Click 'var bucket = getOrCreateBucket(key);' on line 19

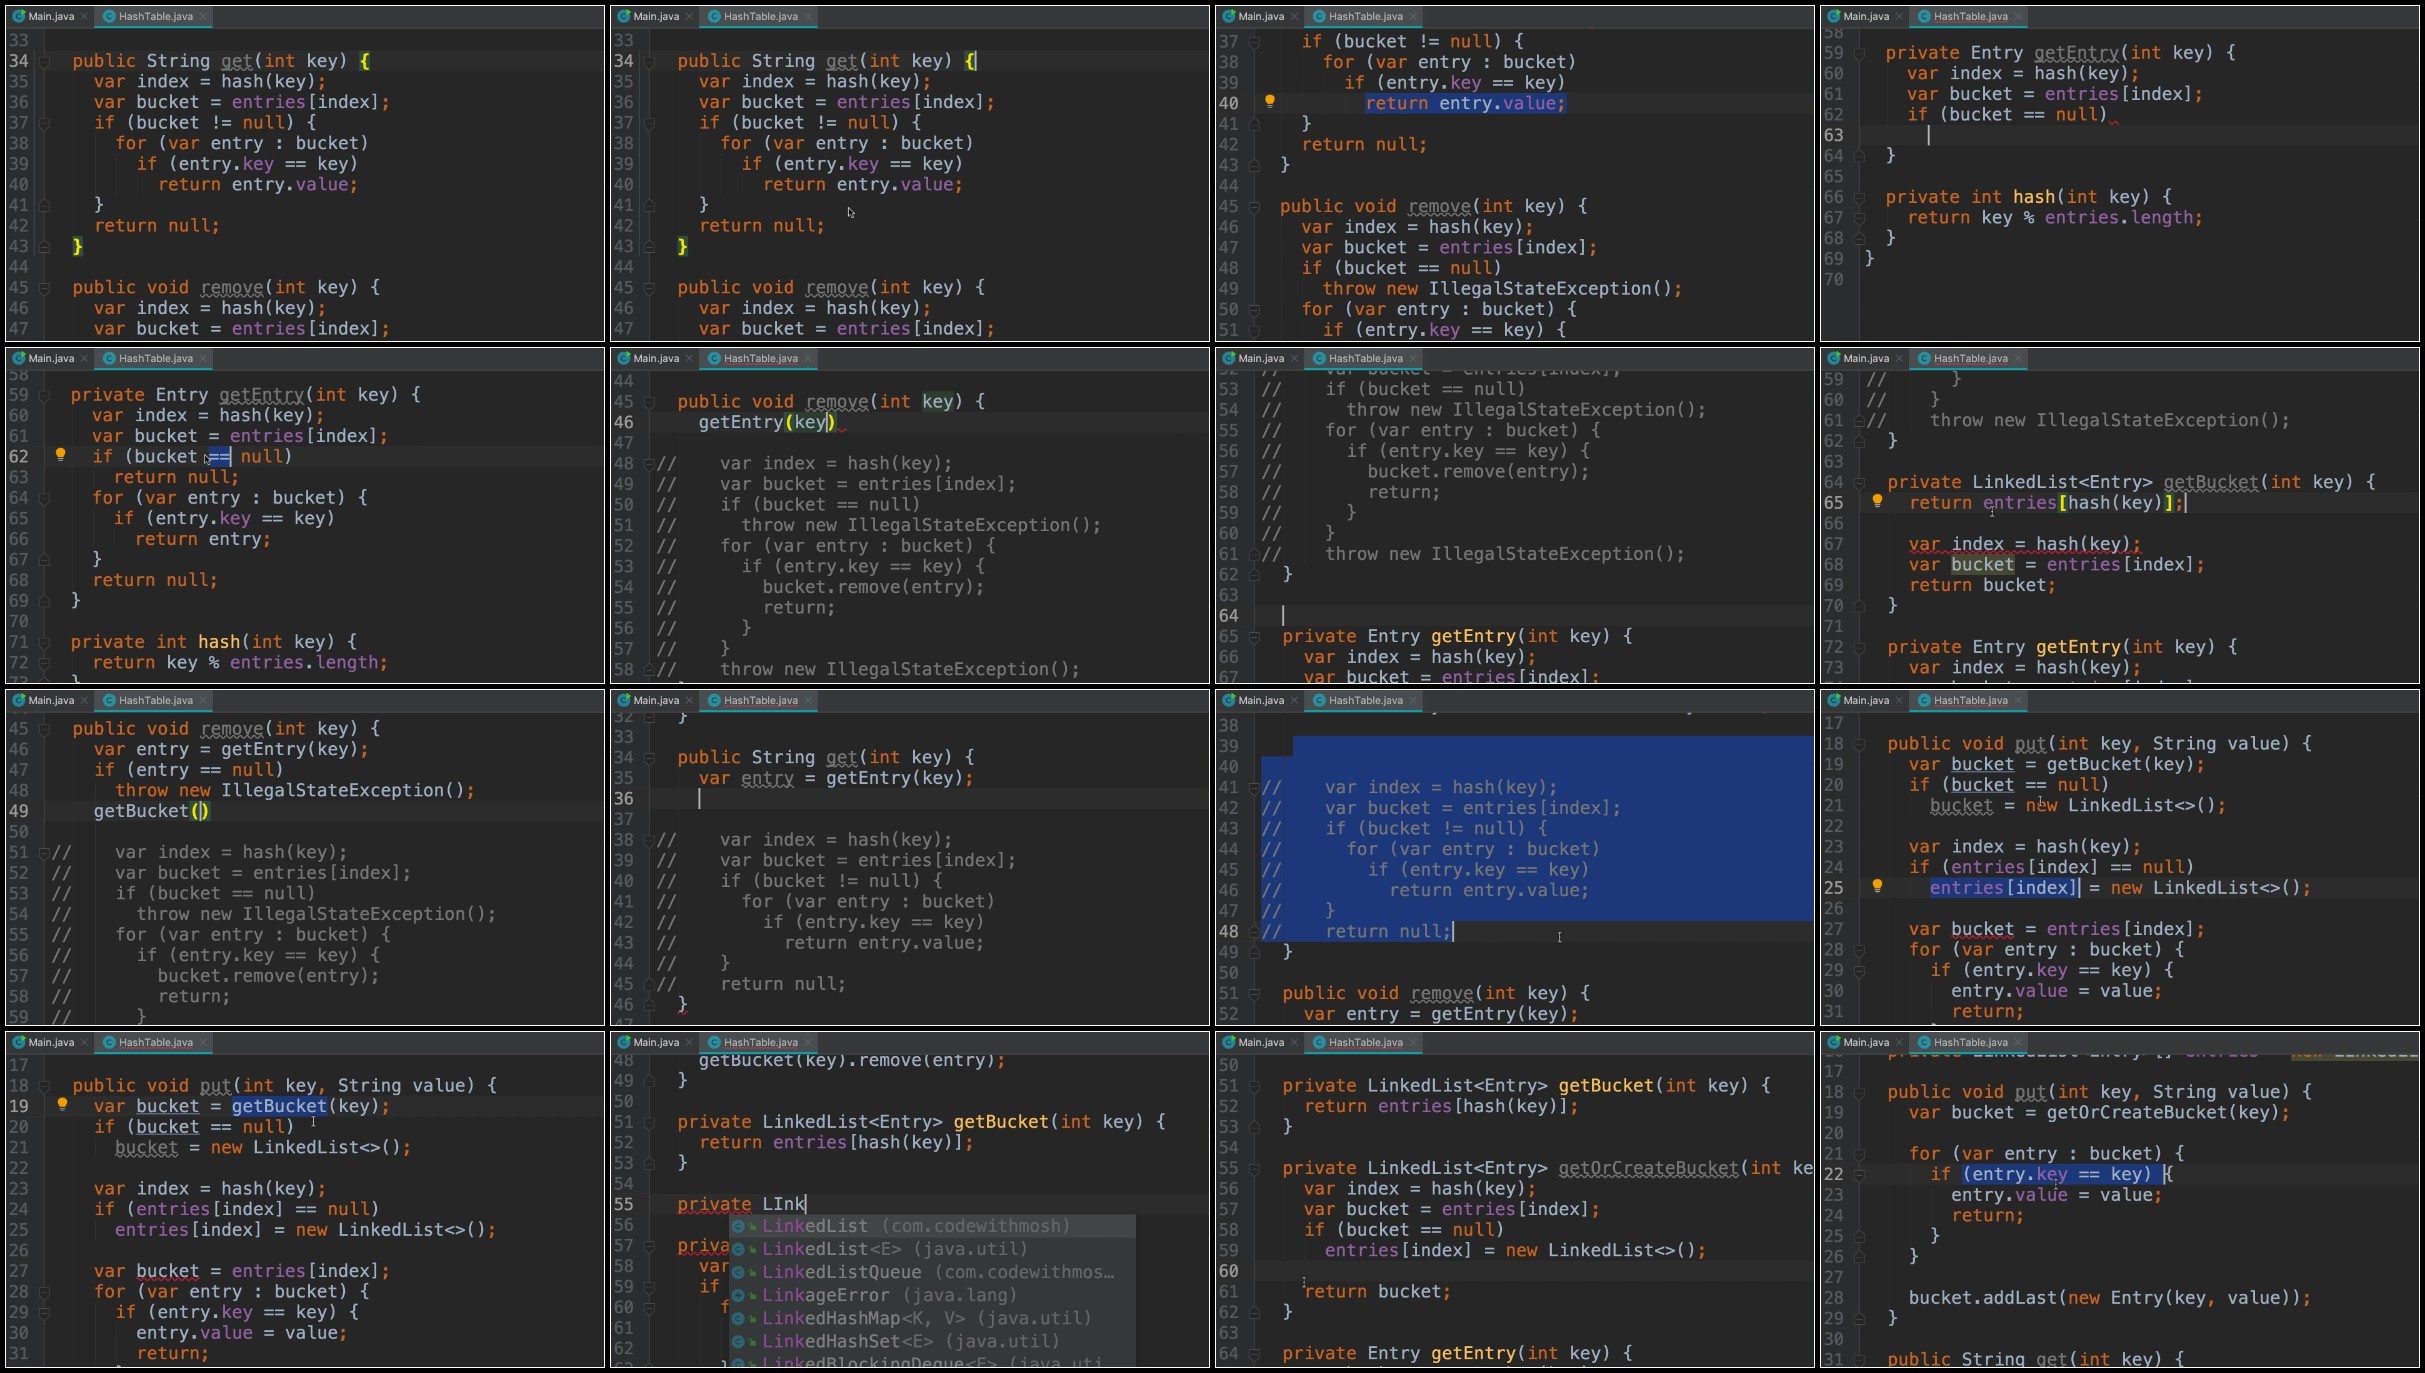2098,1112
